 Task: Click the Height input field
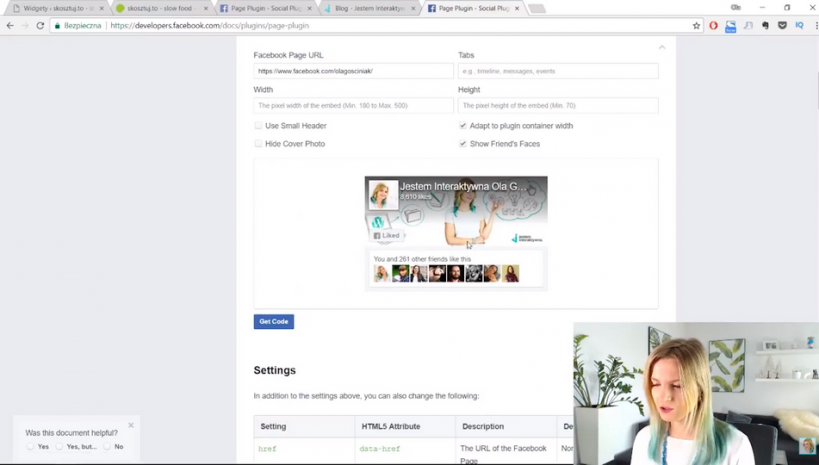558,106
